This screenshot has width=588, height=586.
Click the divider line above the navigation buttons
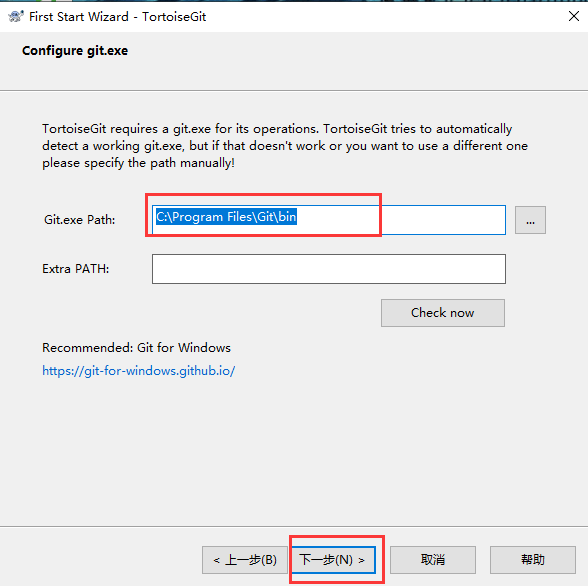pyautogui.click(x=294, y=526)
